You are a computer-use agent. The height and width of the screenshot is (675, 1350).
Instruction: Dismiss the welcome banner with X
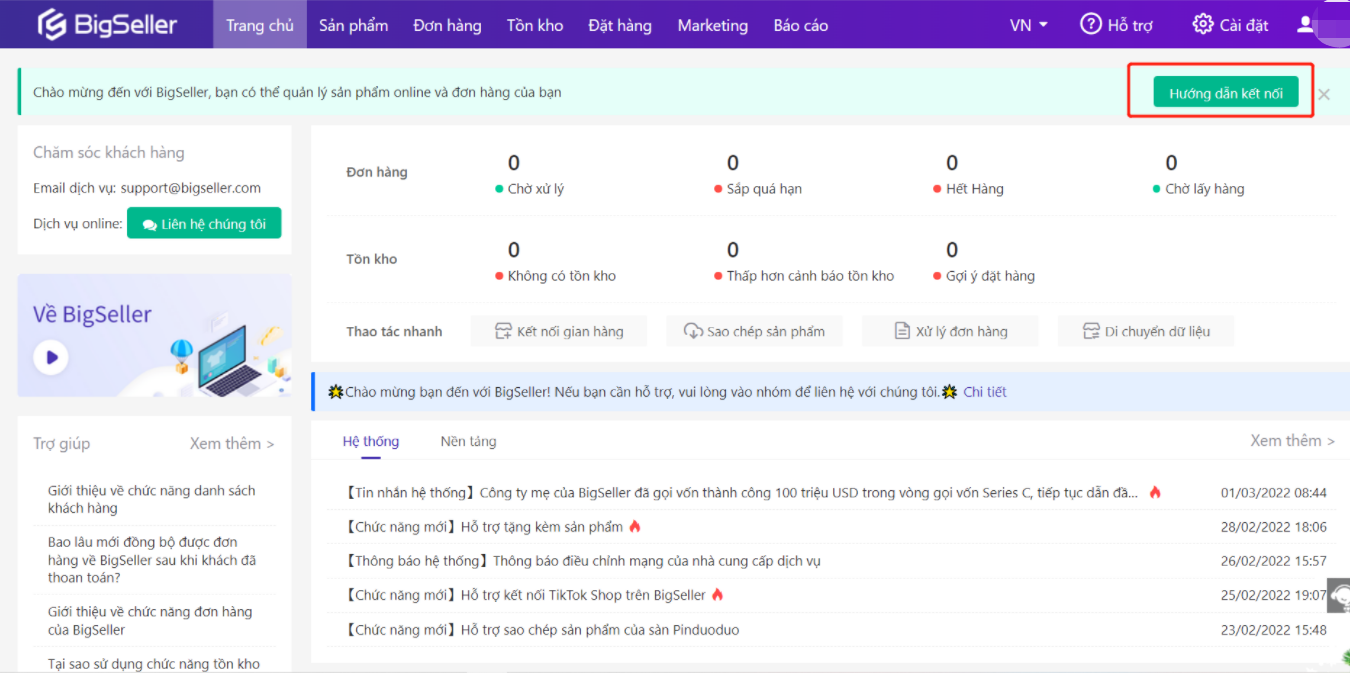tap(1324, 94)
